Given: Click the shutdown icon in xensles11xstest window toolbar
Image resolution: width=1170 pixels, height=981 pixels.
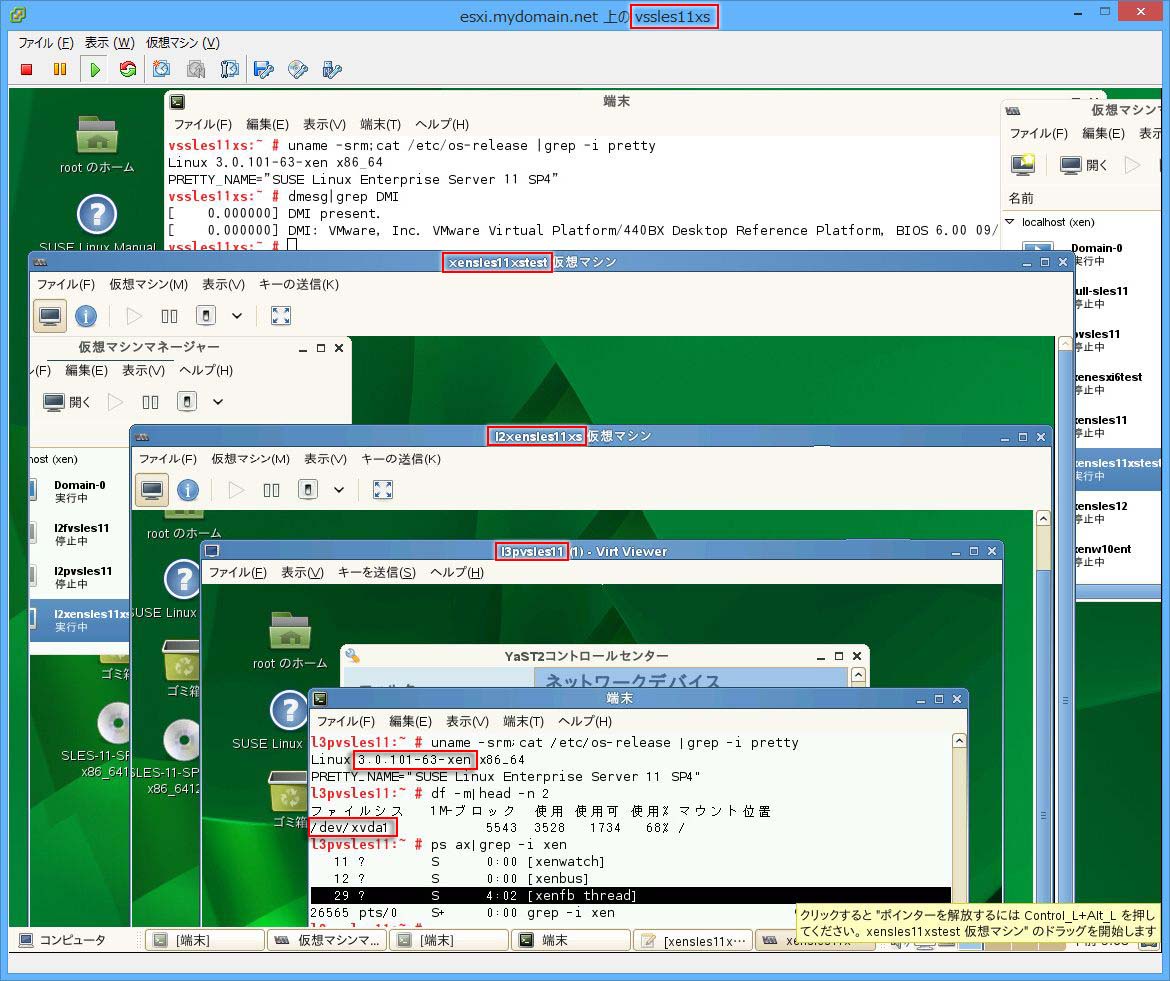Looking at the screenshot, I should (x=205, y=316).
